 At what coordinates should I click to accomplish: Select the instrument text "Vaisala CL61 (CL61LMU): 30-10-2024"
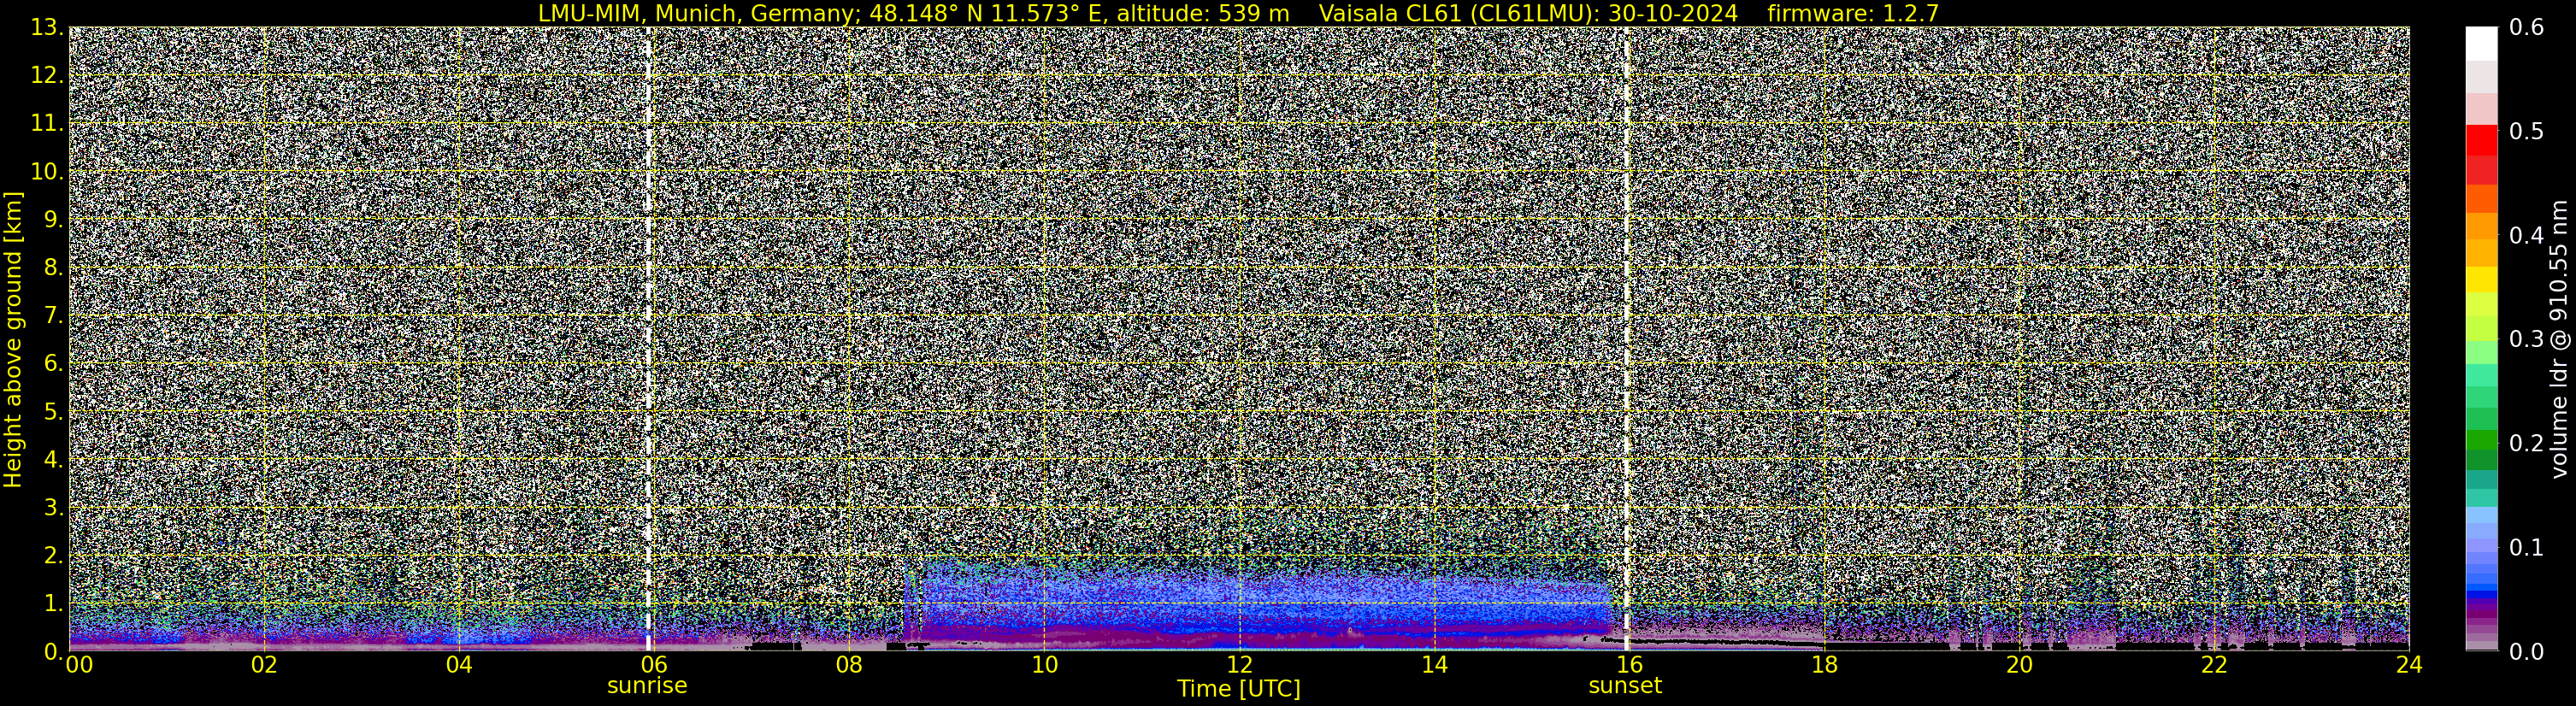coord(1528,13)
